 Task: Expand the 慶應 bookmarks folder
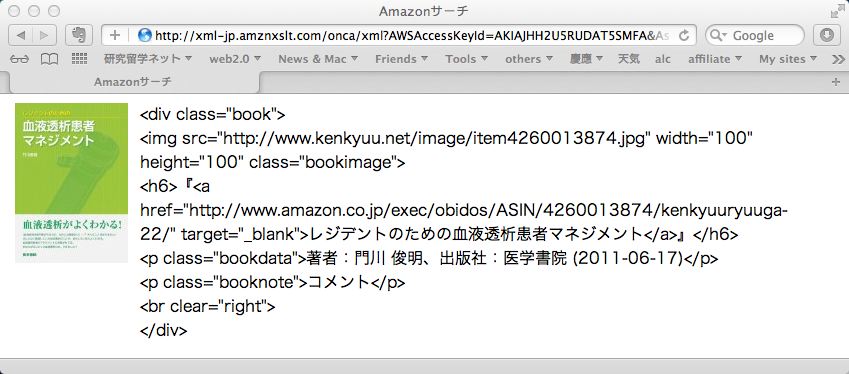[x=586, y=59]
